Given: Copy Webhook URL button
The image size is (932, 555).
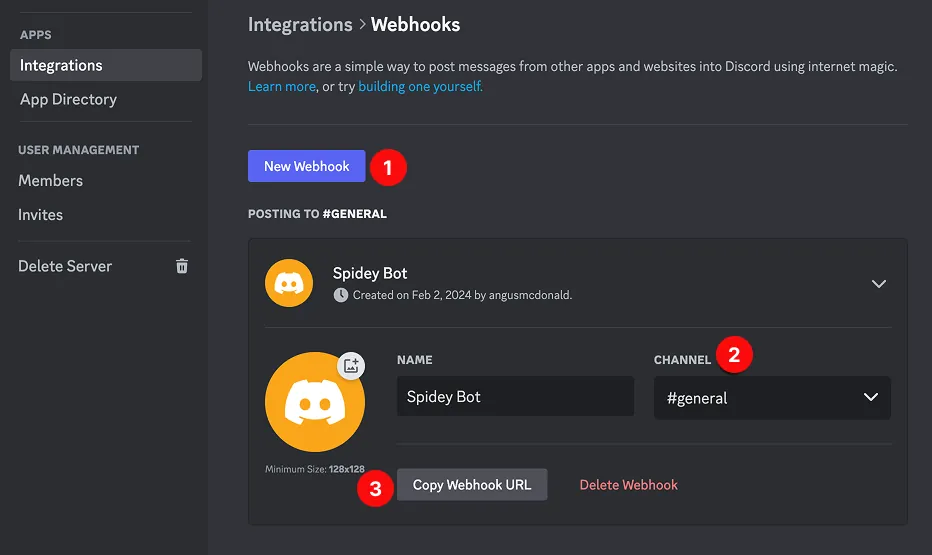Looking at the screenshot, I should point(472,484).
